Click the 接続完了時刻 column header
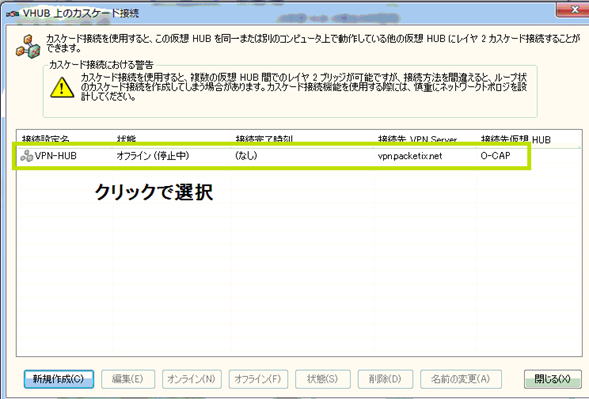This screenshot has height=399, width=589. pyautogui.click(x=264, y=140)
